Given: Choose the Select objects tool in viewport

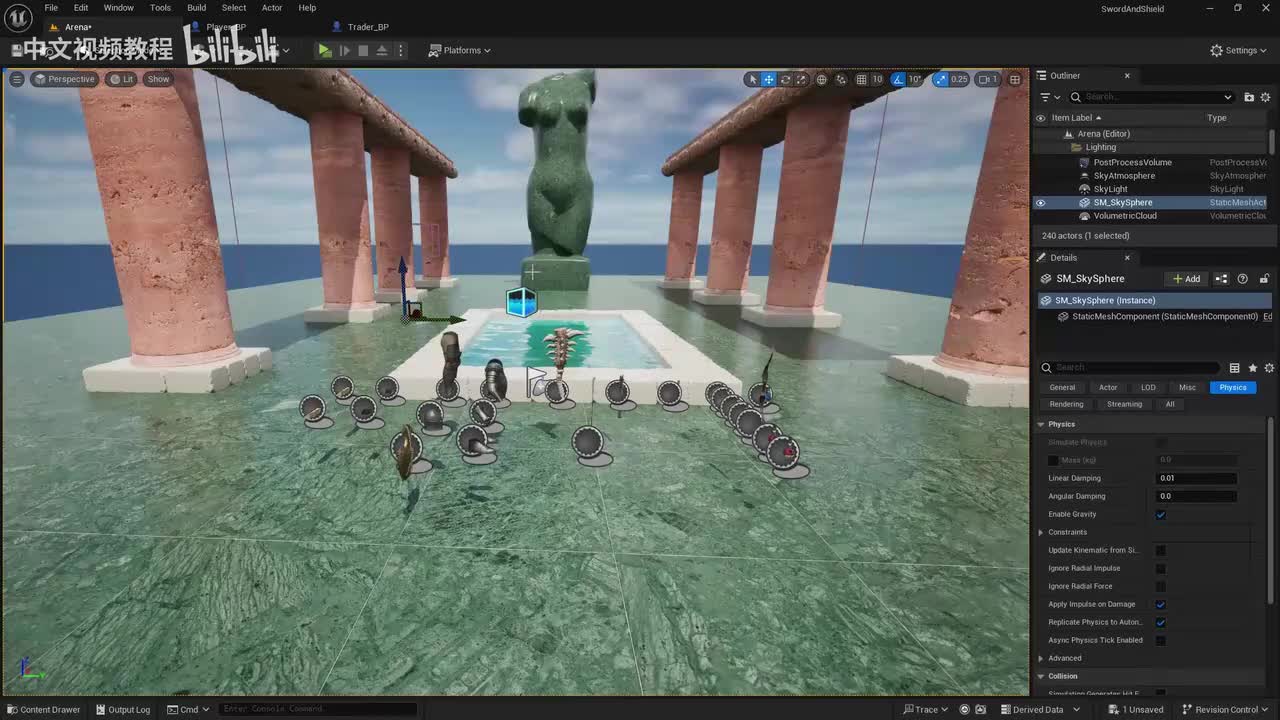Looking at the screenshot, I should point(753,79).
